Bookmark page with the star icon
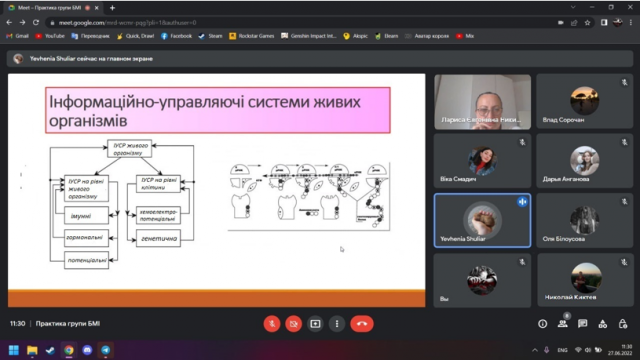 587,23
